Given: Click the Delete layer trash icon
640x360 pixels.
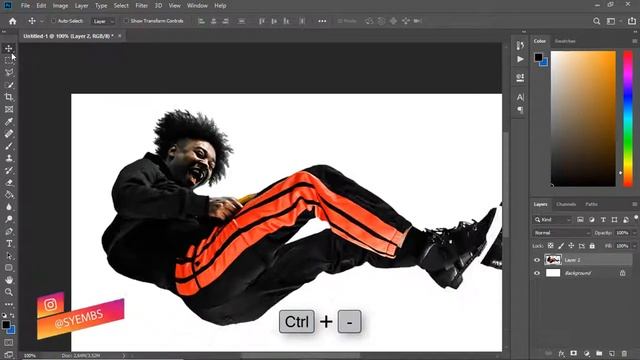Looking at the screenshot, I should pyautogui.click(x=624, y=353).
